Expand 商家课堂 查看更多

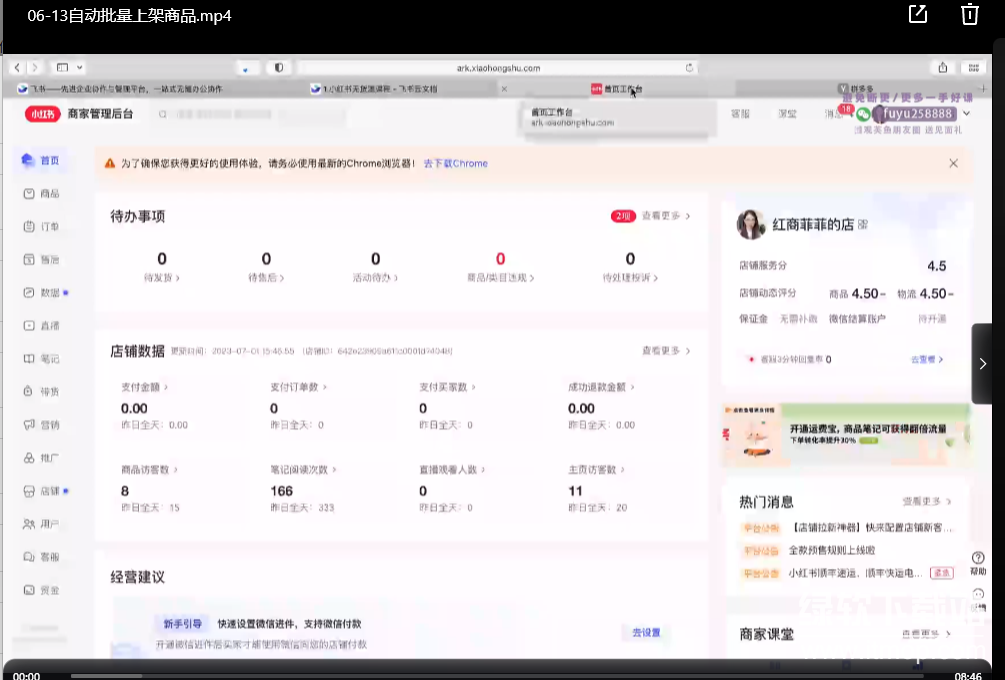[x=927, y=634]
